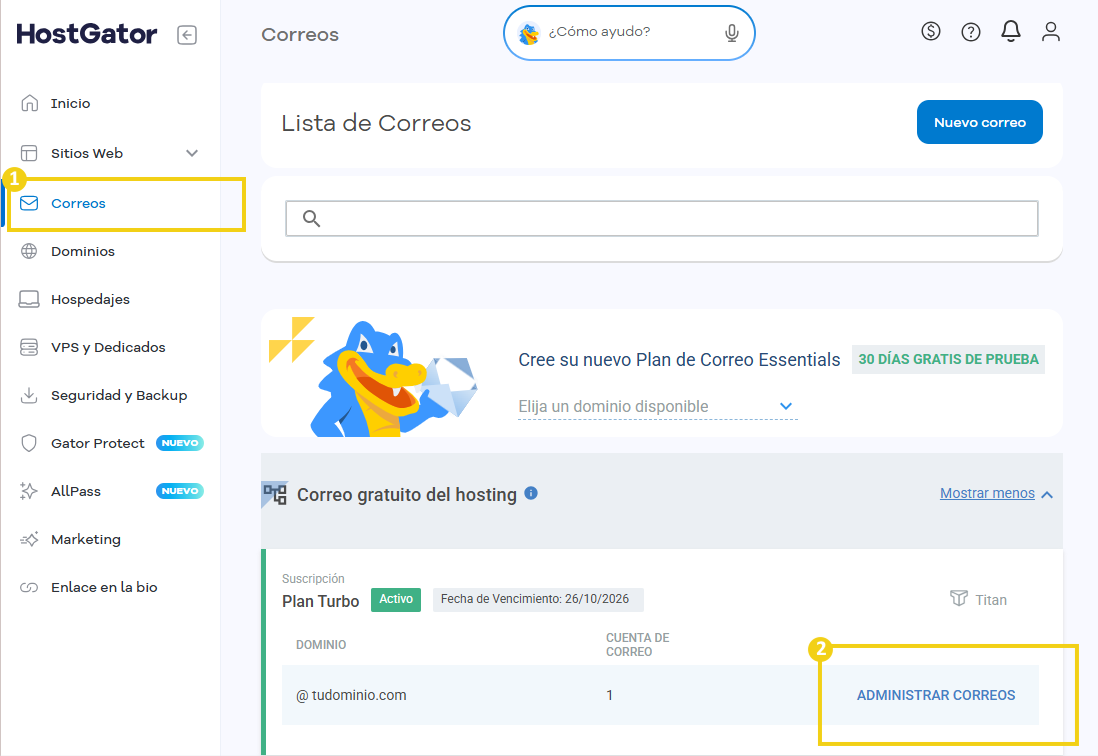Focus the email list search field
Viewport: 1098px width, 756px height.
662,219
